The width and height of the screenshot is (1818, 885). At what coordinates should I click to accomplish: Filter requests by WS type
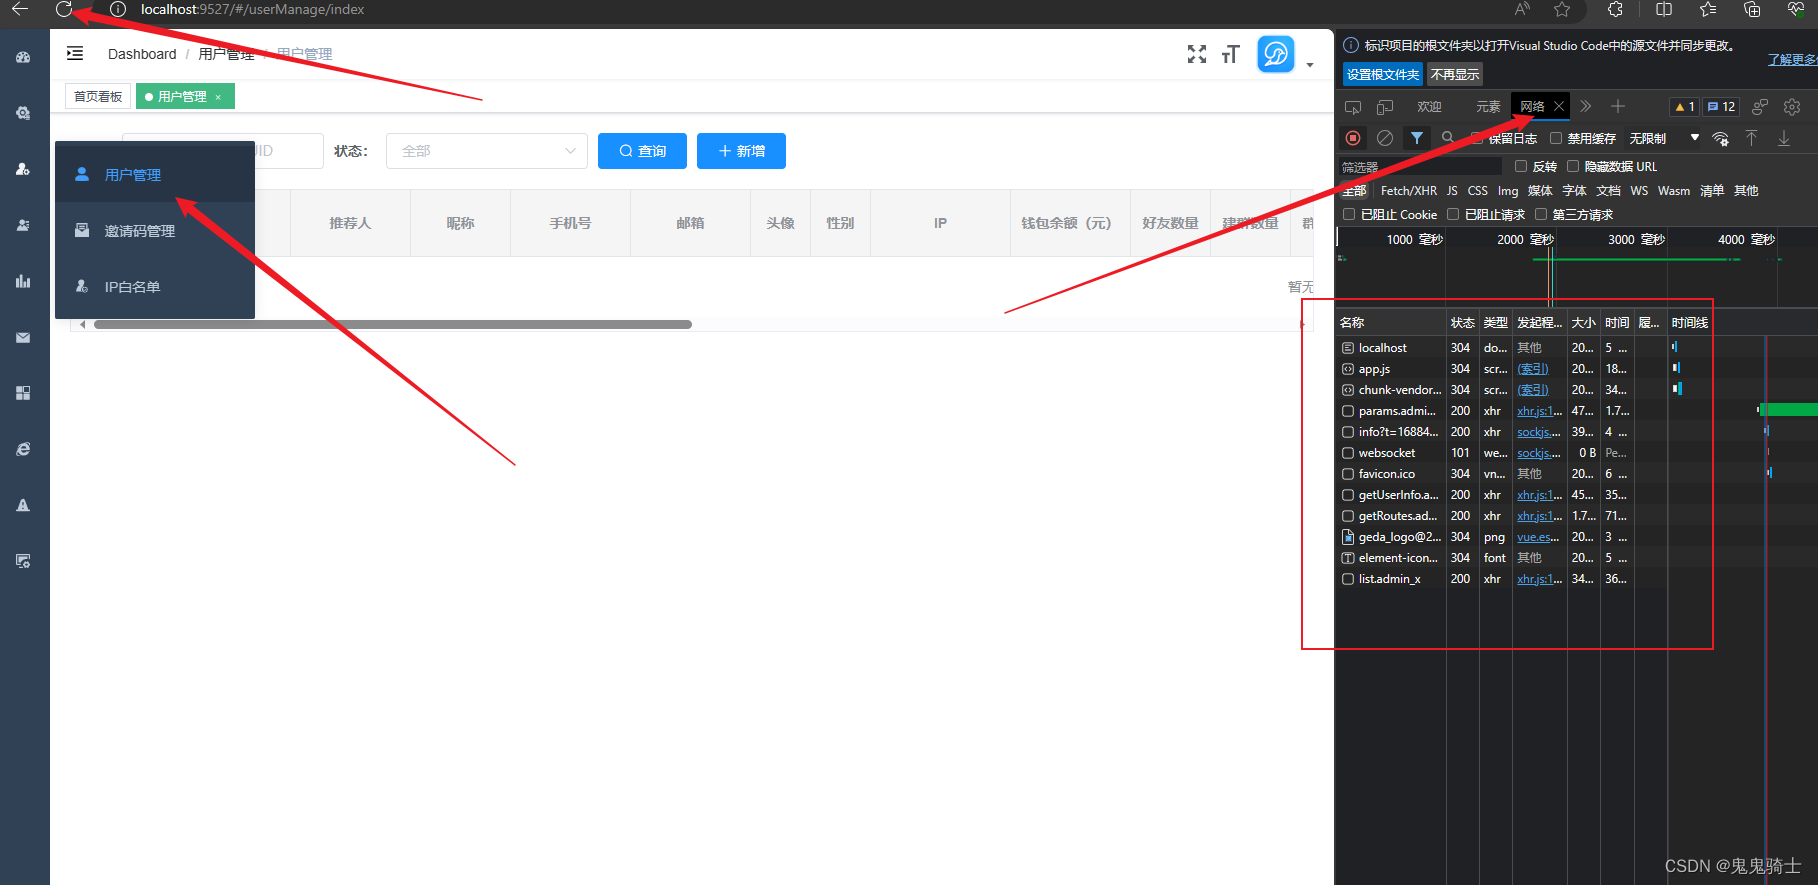coord(1639,190)
